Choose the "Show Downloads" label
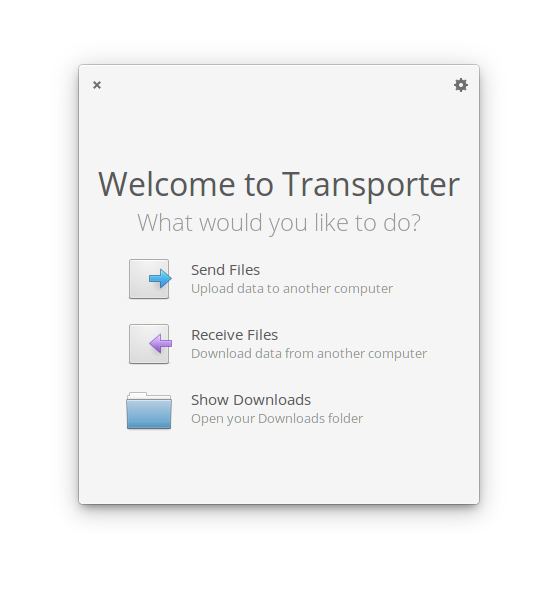 point(251,400)
